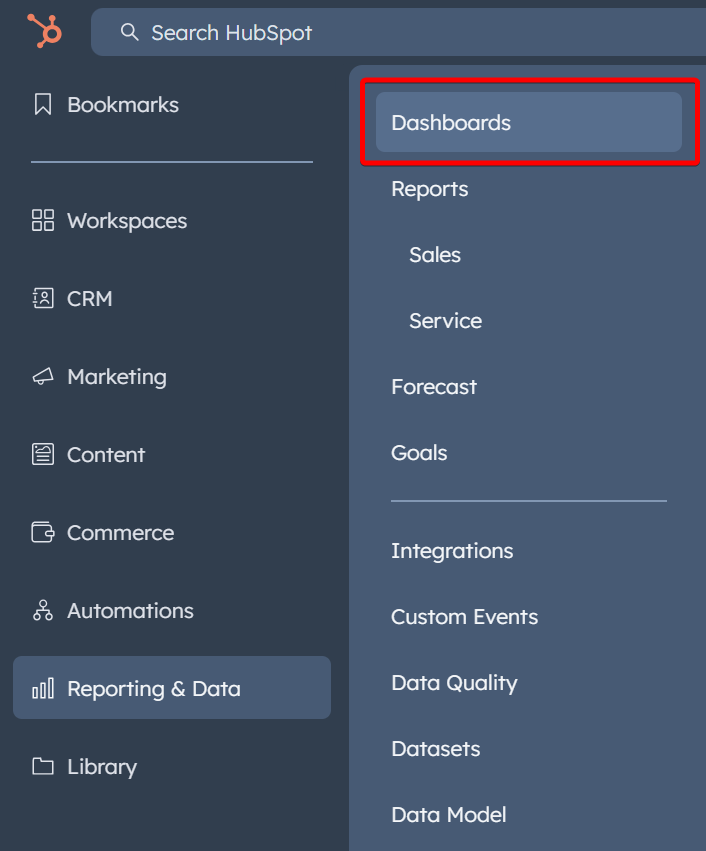Open Data Quality from the submenu
The height and width of the screenshot is (851, 706).
click(x=454, y=683)
